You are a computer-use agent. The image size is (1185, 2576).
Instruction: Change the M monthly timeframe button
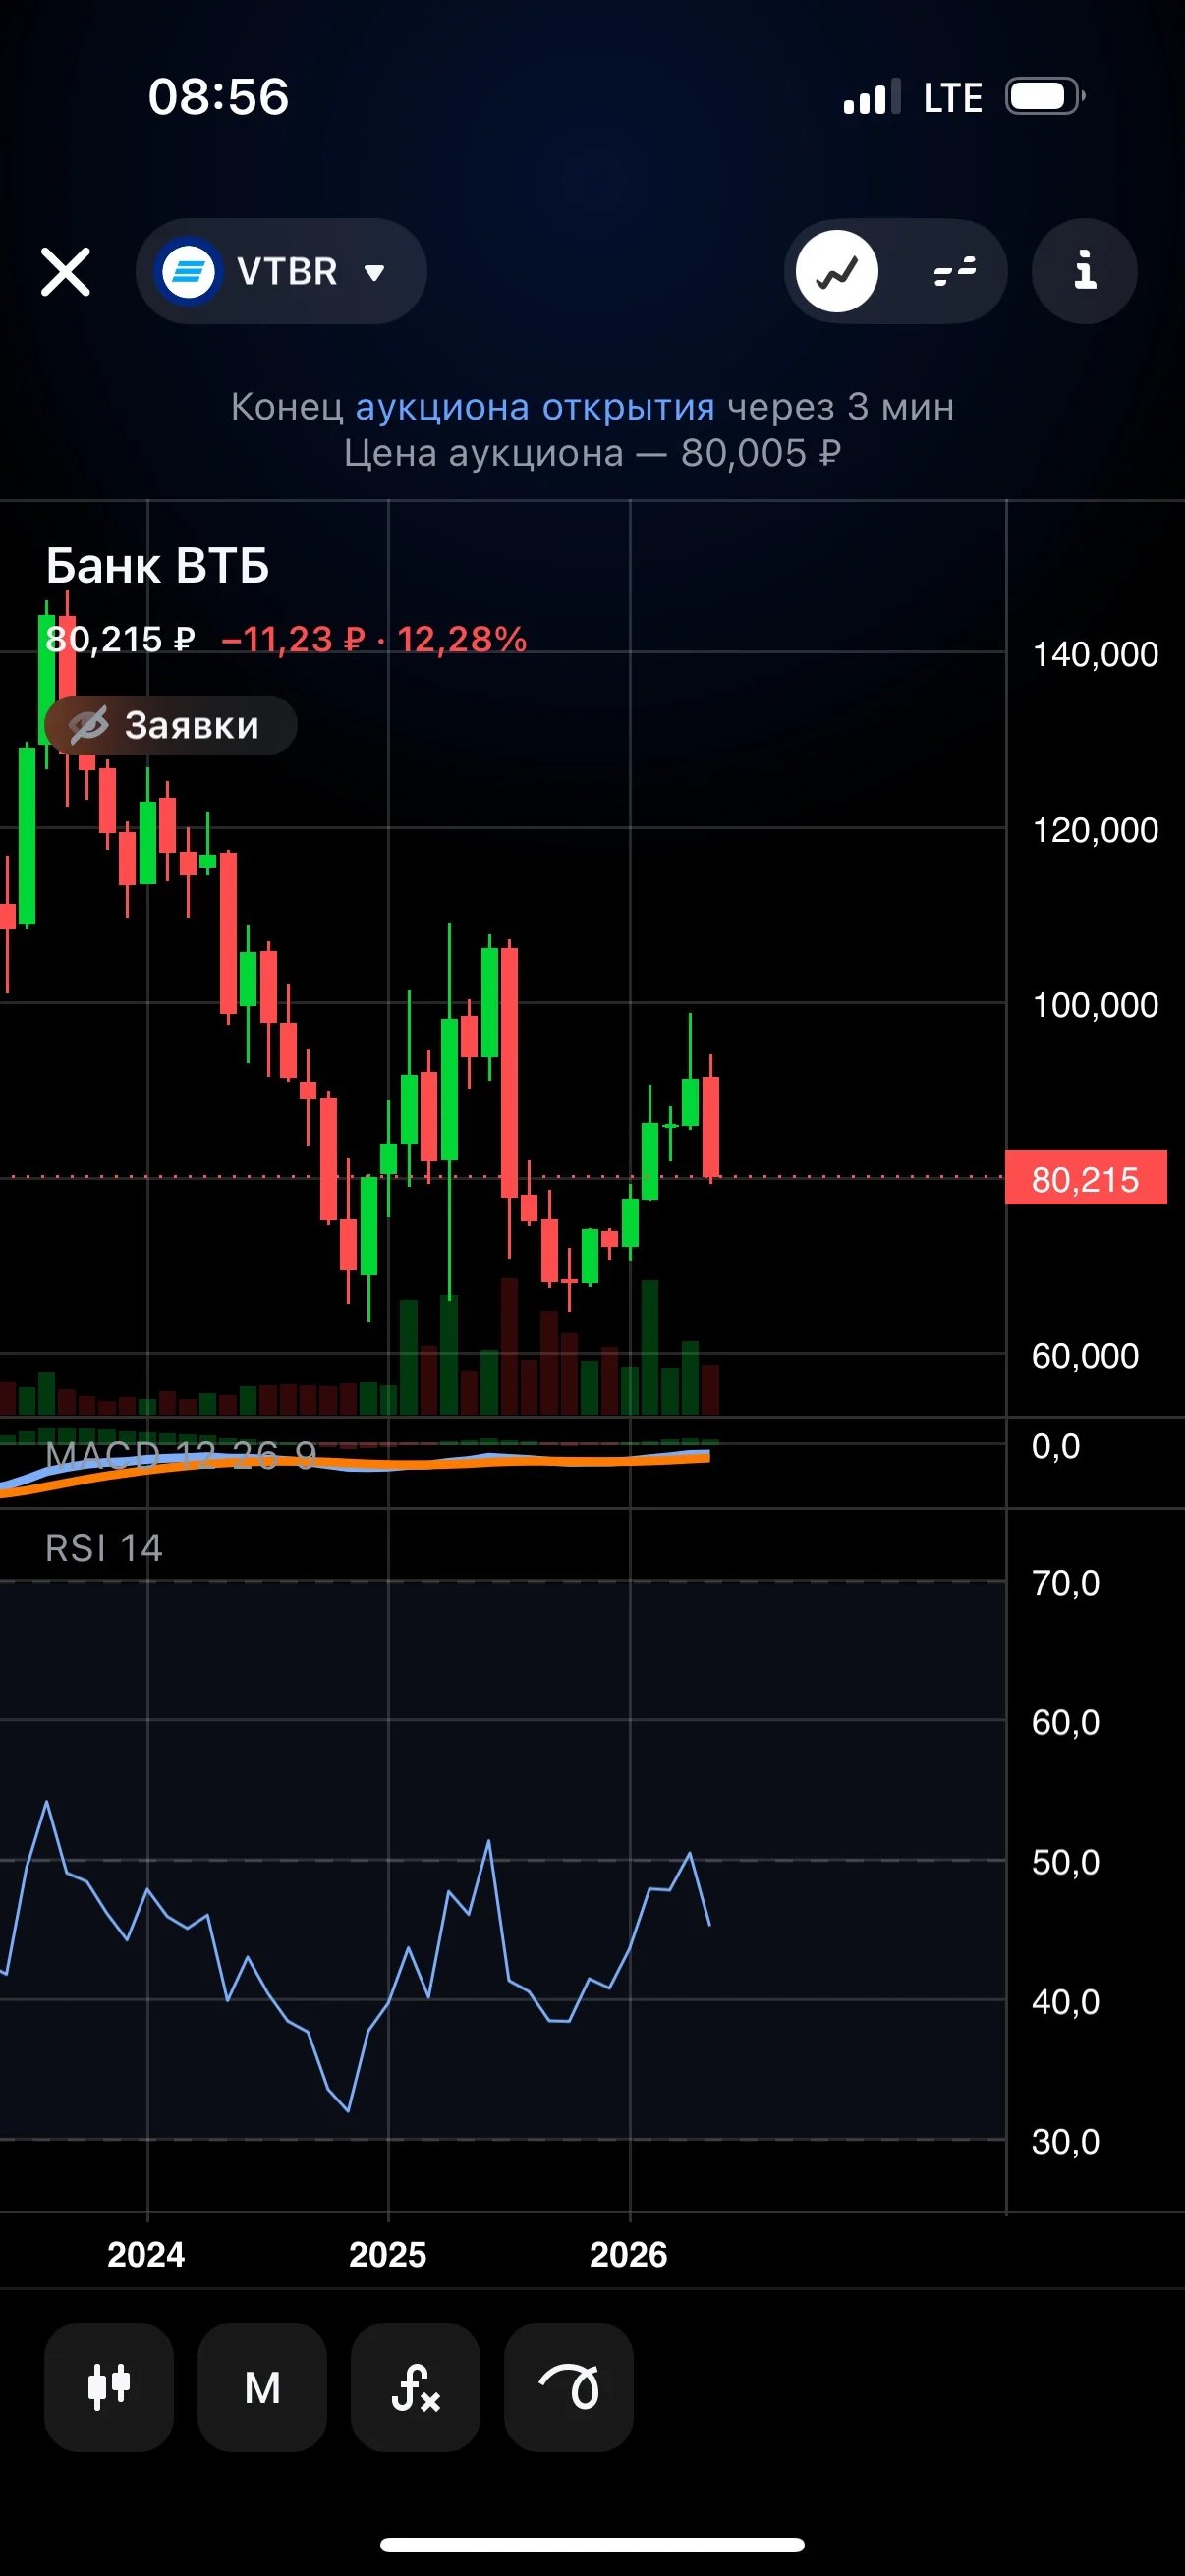(262, 2387)
